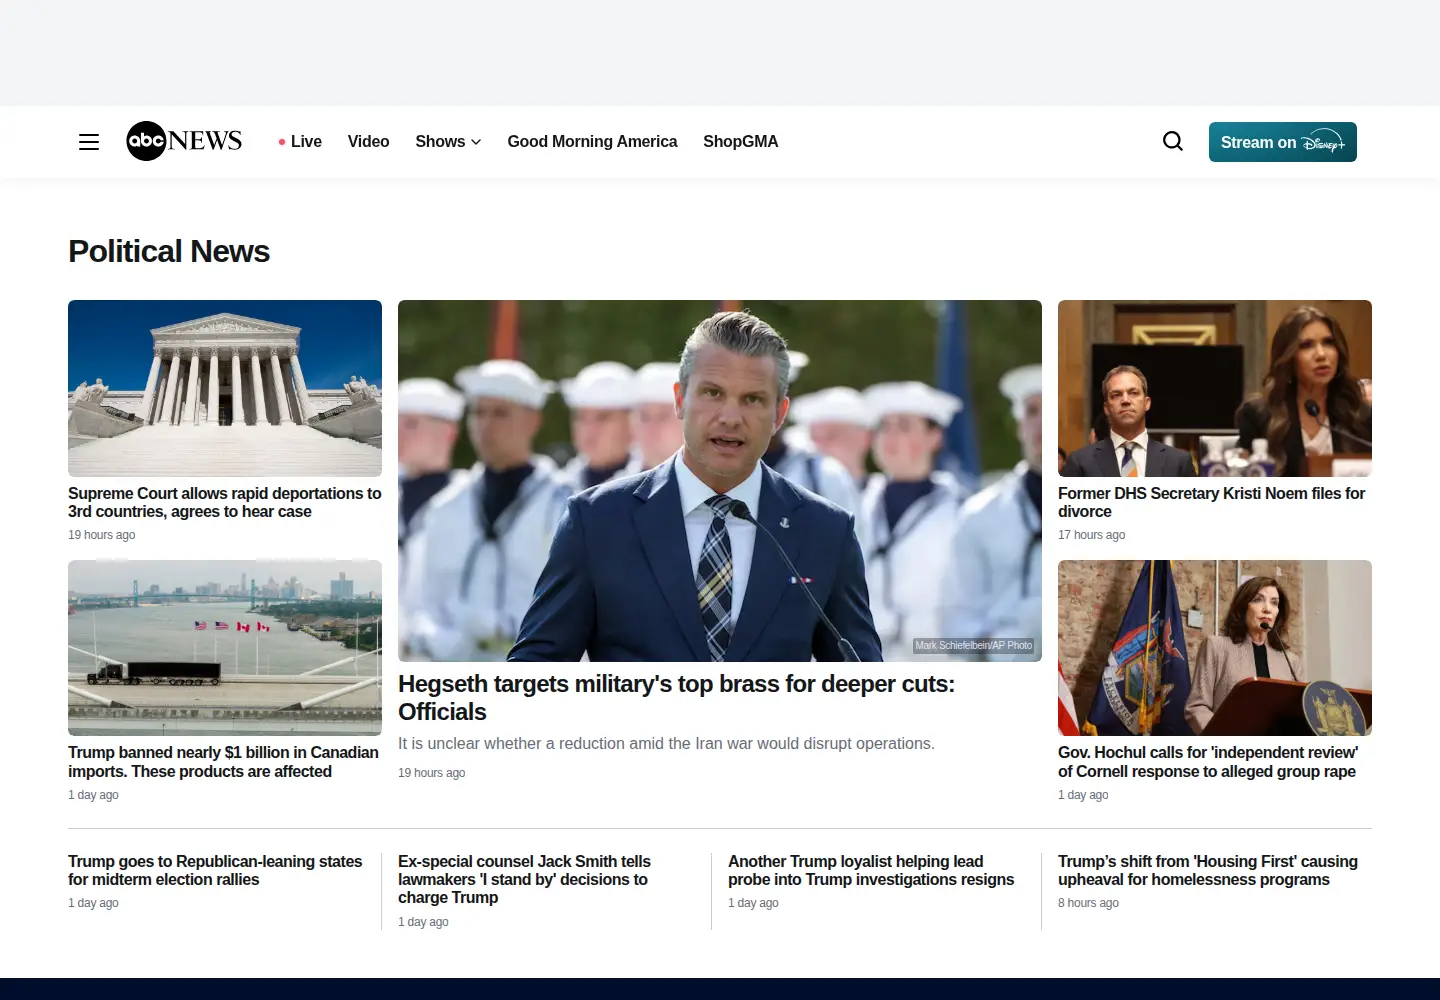This screenshot has height=1000, width=1440.
Task: Expand the Shows dropdown
Action: 448,142
